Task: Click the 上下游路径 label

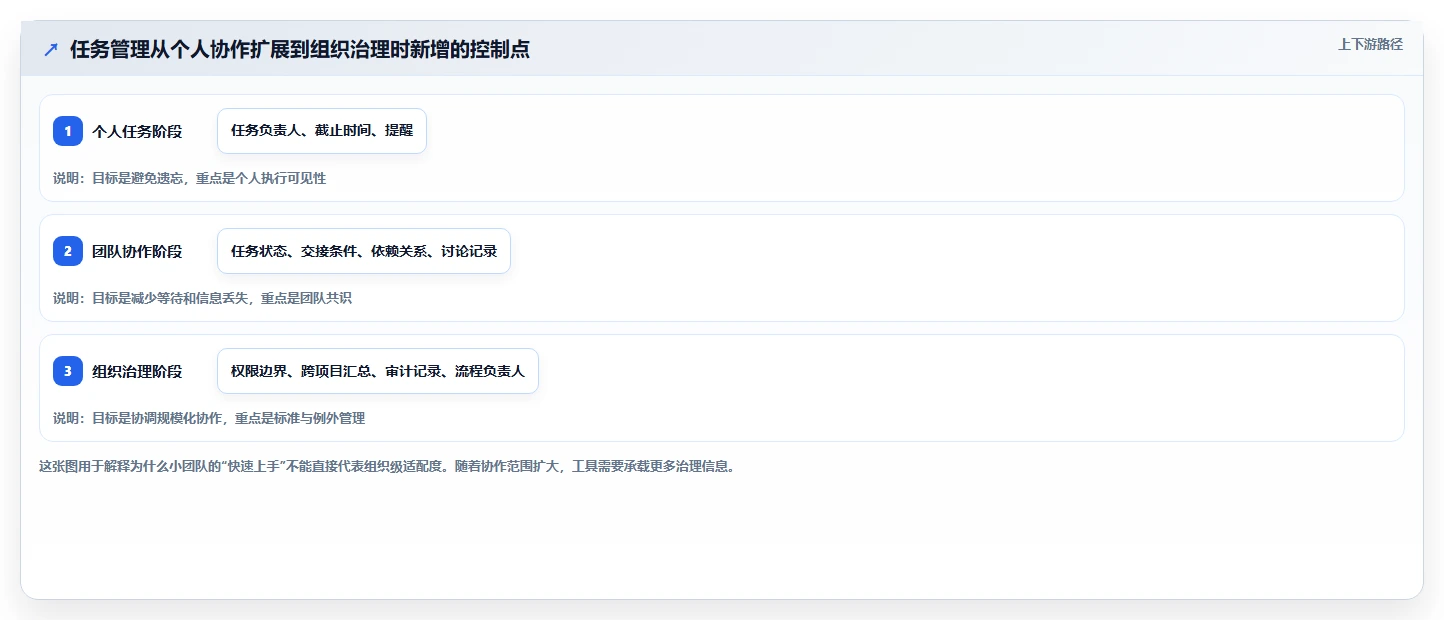Action: [x=1371, y=44]
